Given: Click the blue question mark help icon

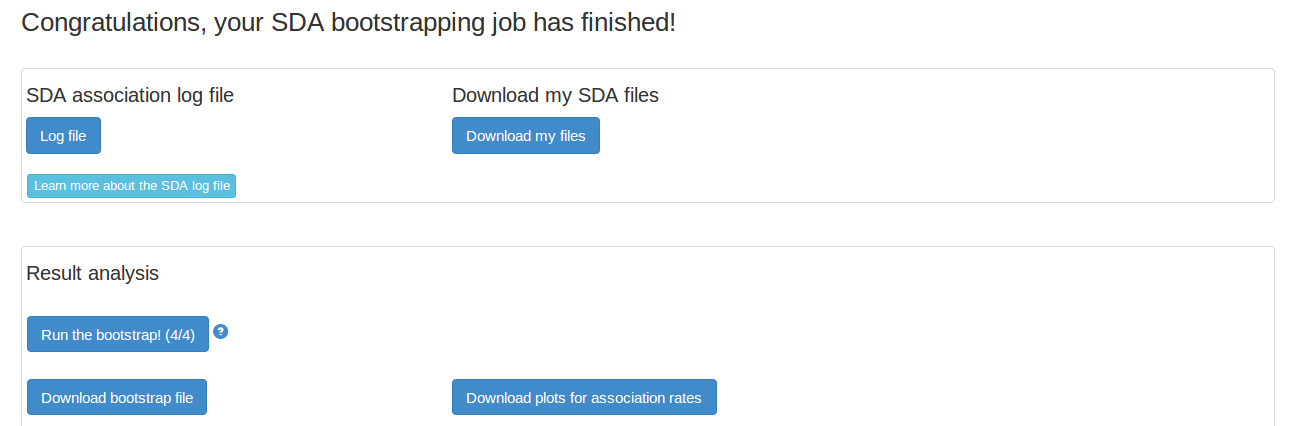Looking at the screenshot, I should pos(221,331).
